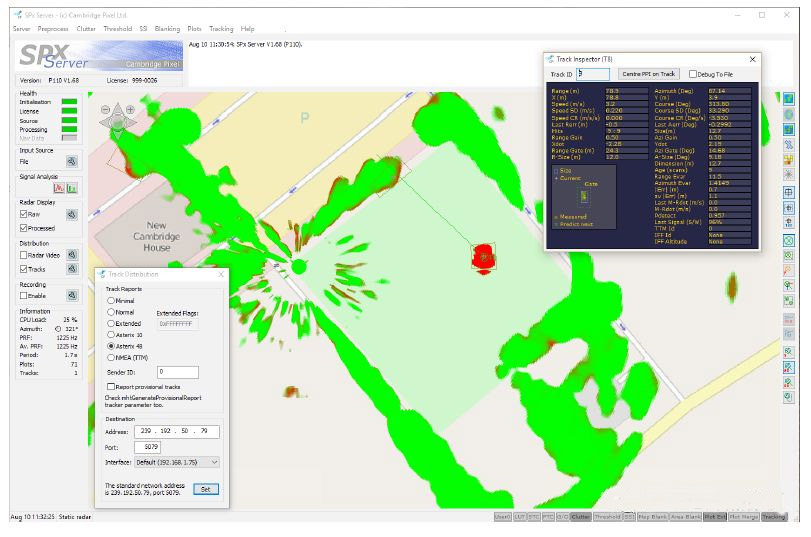This screenshot has height=537, width=811.
Task: Click the green Signal Analysis histogram icon
Action: click(x=73, y=188)
